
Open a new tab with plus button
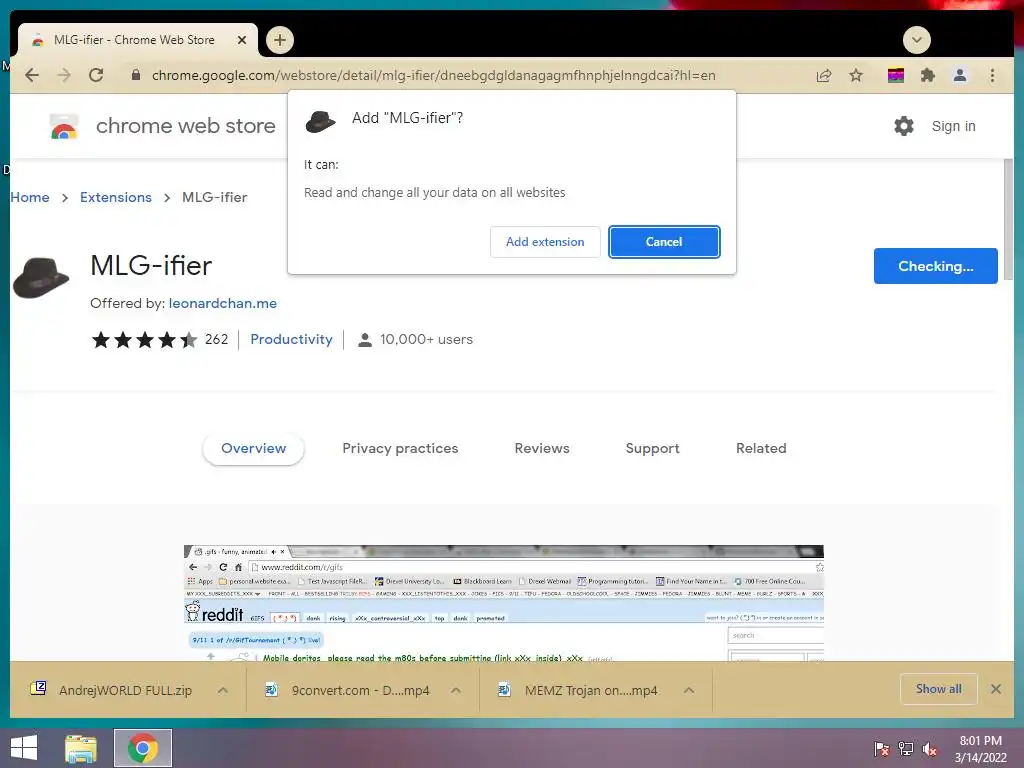pyautogui.click(x=280, y=40)
